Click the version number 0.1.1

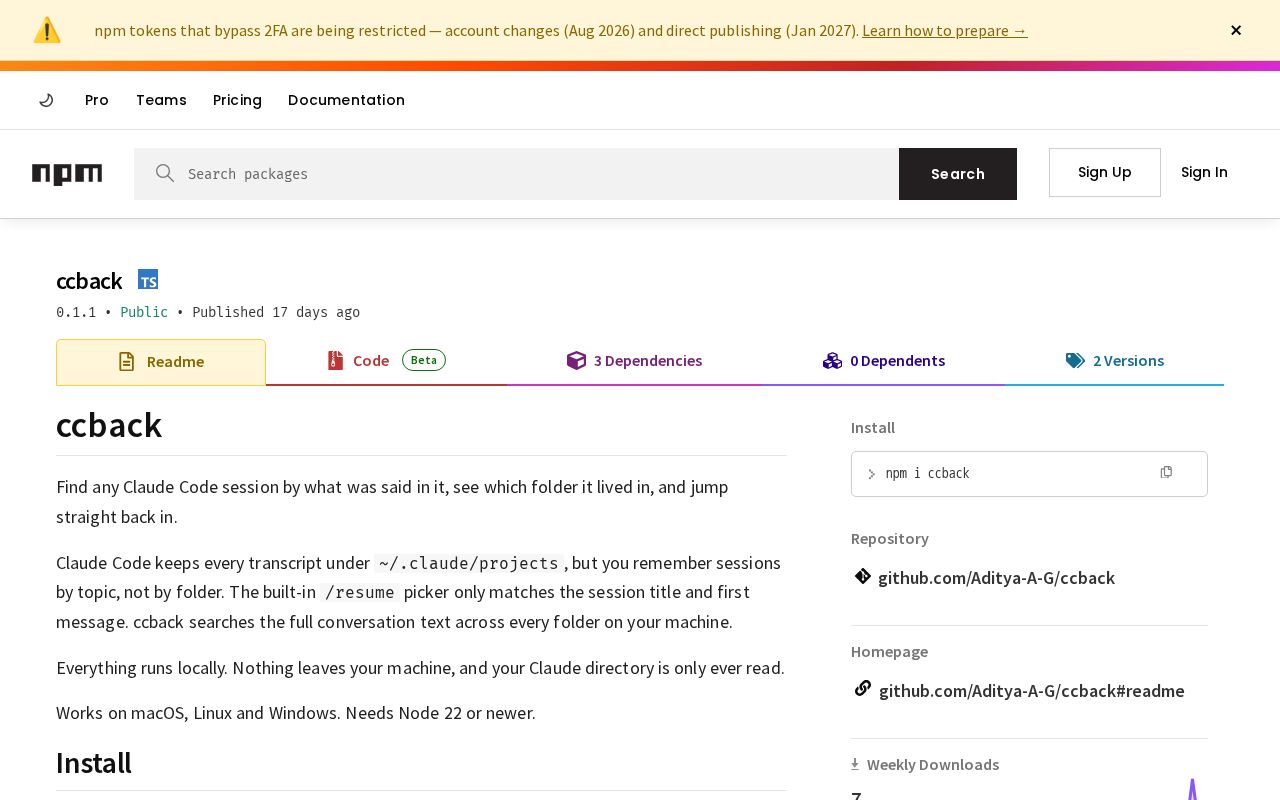(76, 312)
